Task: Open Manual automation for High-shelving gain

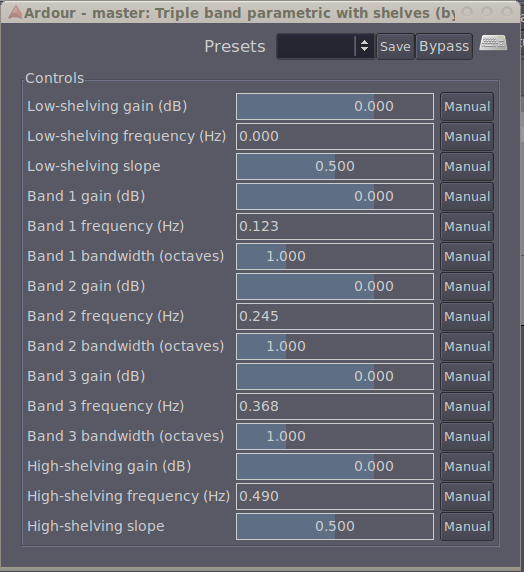Action: pyautogui.click(x=467, y=467)
